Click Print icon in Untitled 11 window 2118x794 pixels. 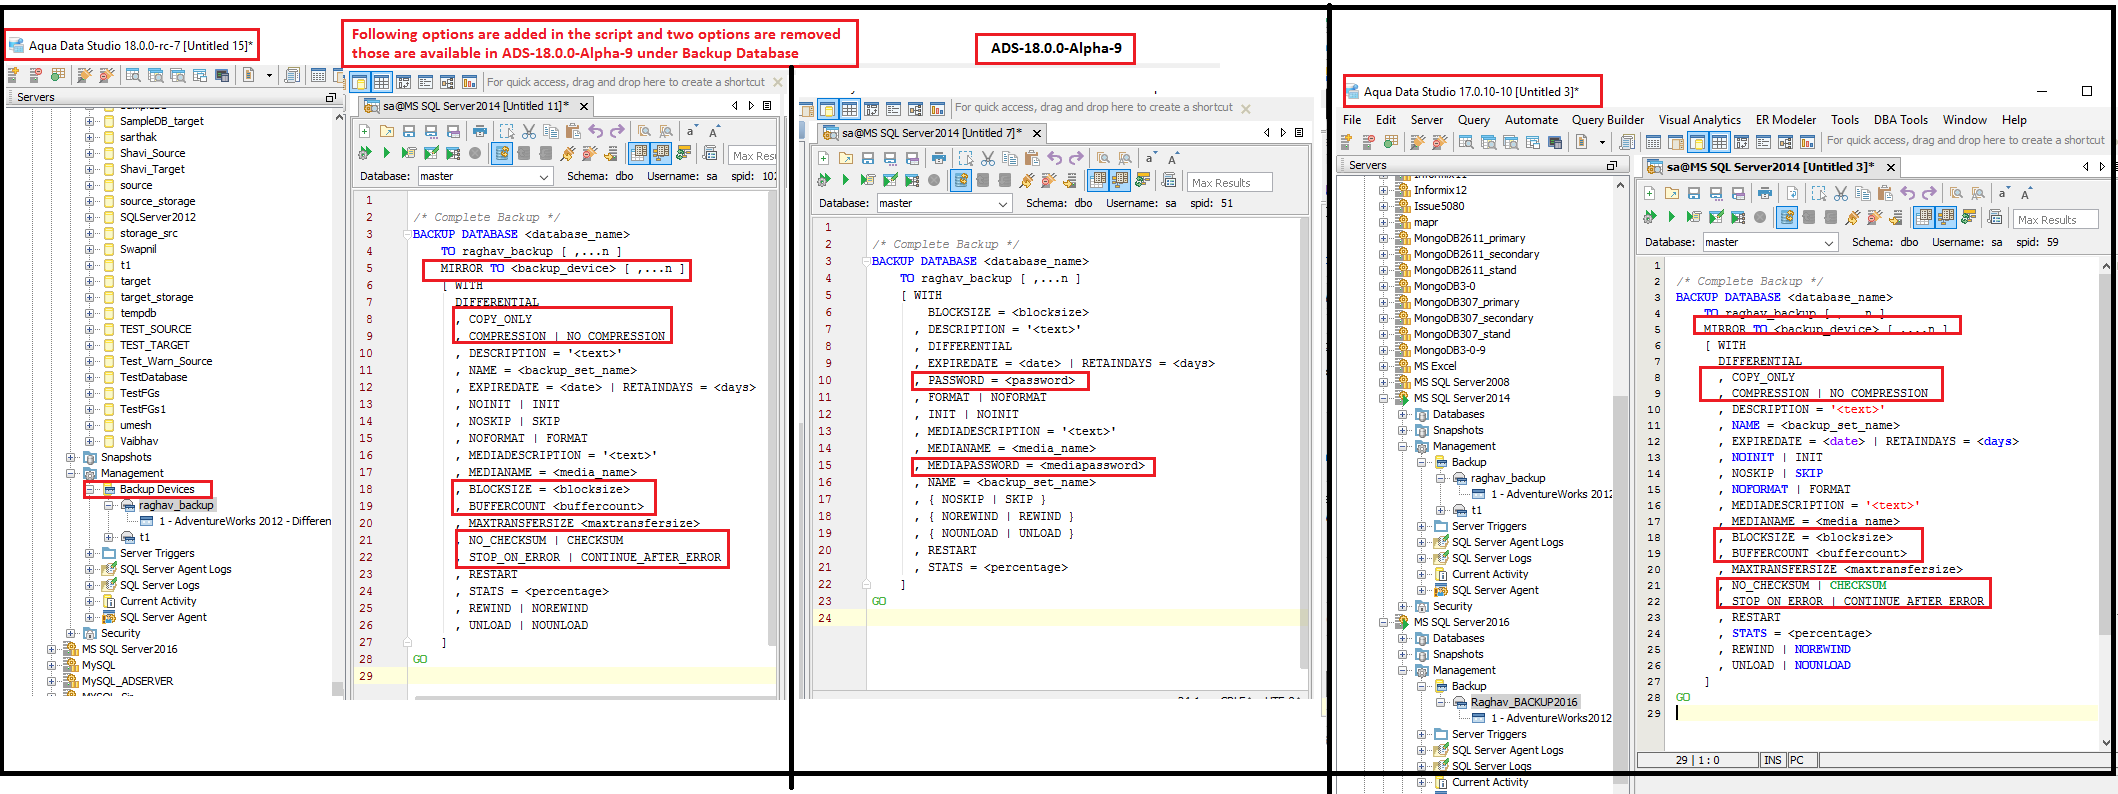tap(480, 131)
